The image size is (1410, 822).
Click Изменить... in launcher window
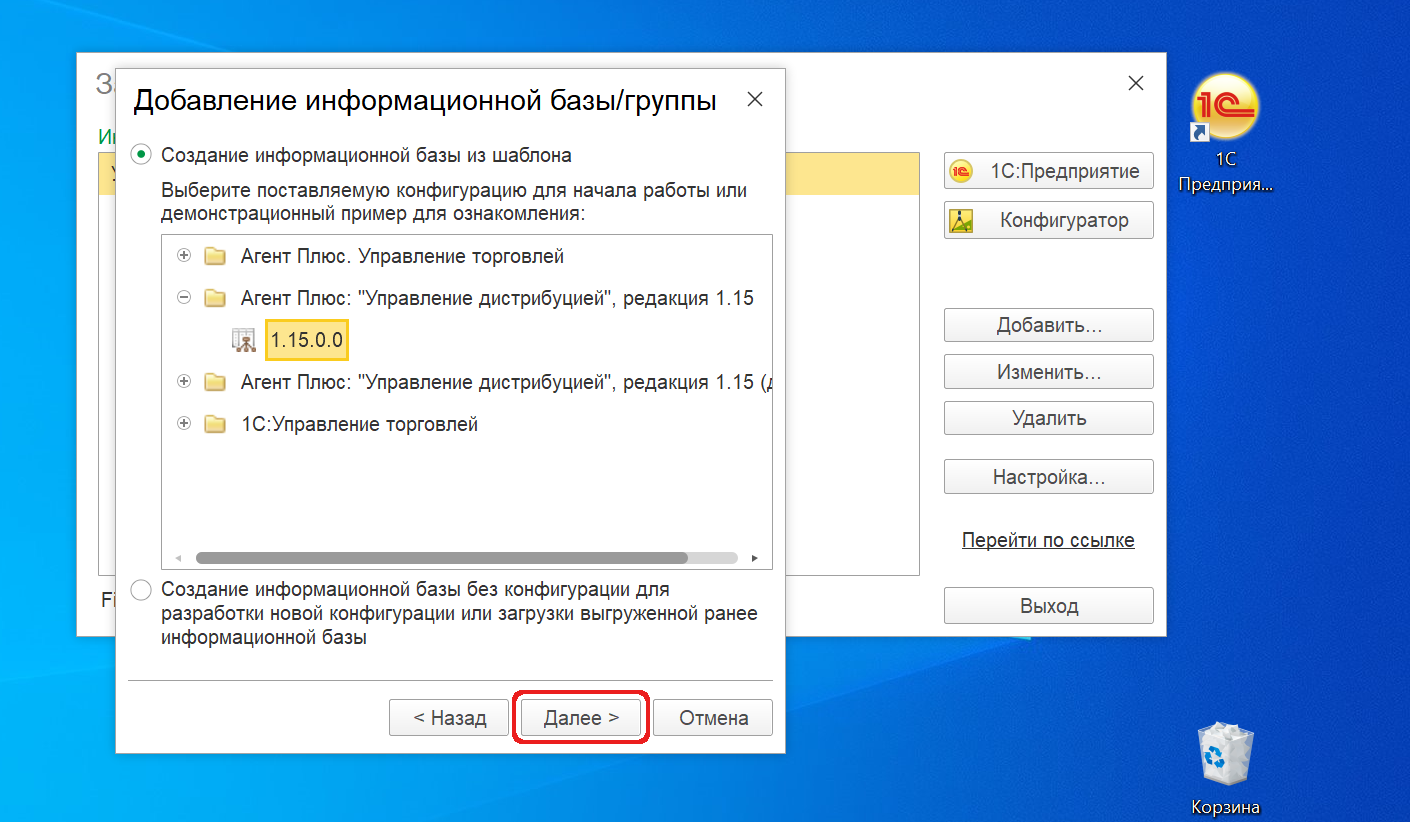pos(1049,372)
